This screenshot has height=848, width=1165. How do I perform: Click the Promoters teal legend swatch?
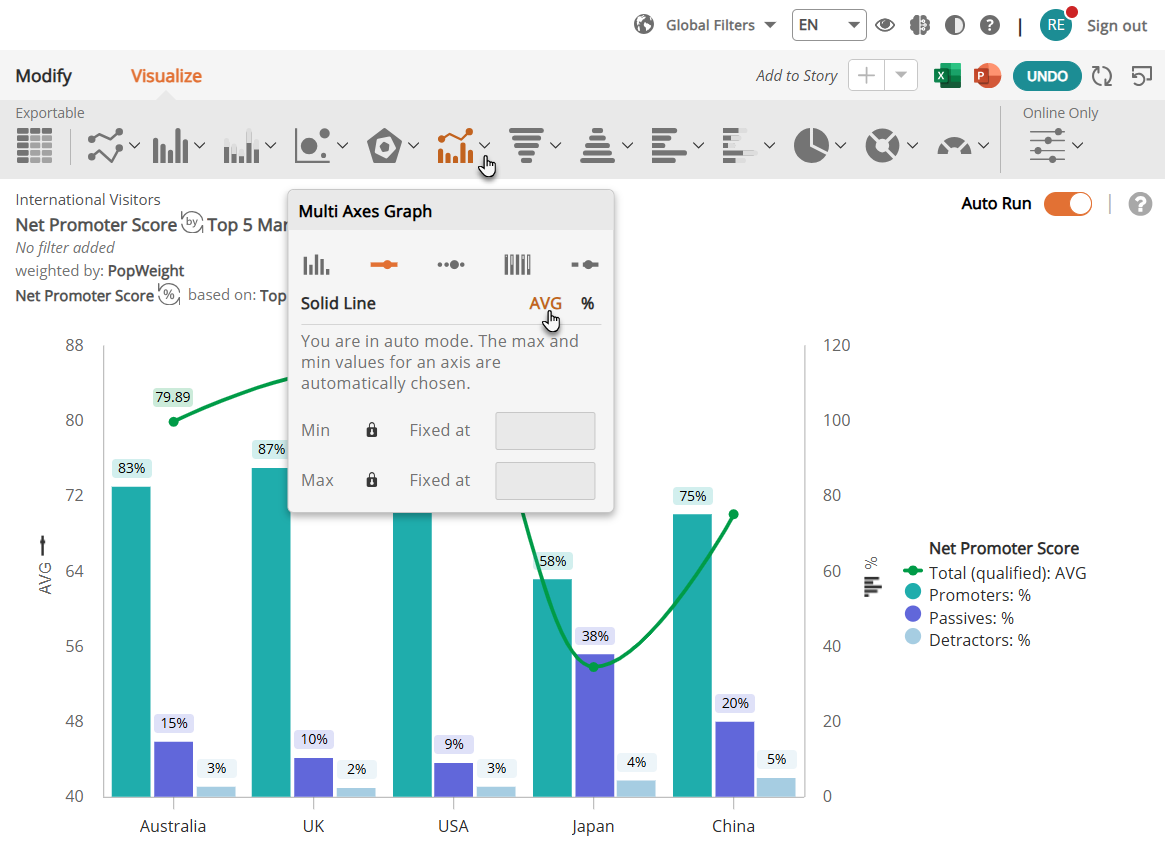913,592
